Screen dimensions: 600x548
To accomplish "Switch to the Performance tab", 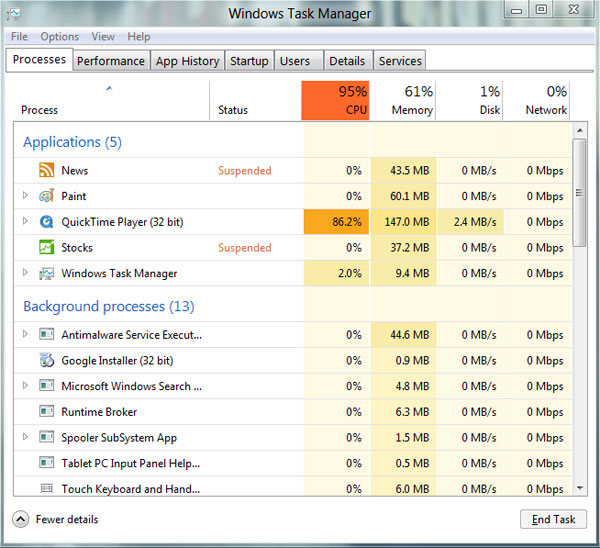I will click(x=111, y=61).
